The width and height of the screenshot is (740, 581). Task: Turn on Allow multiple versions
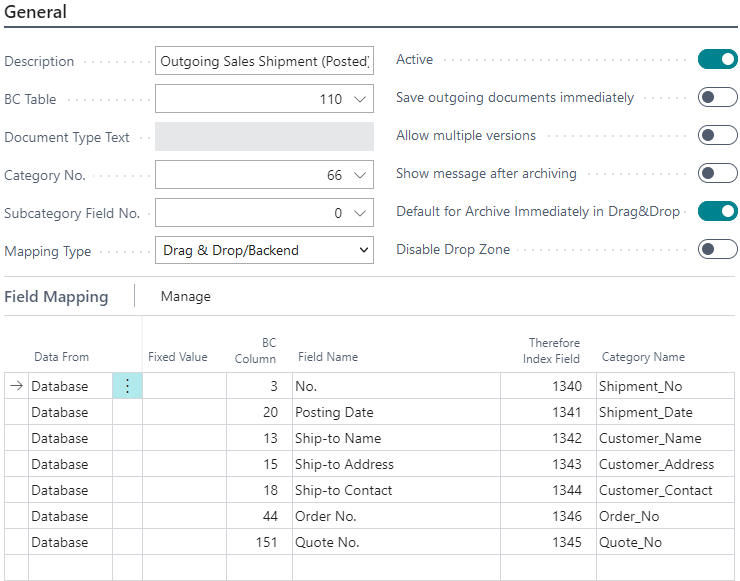(x=717, y=136)
